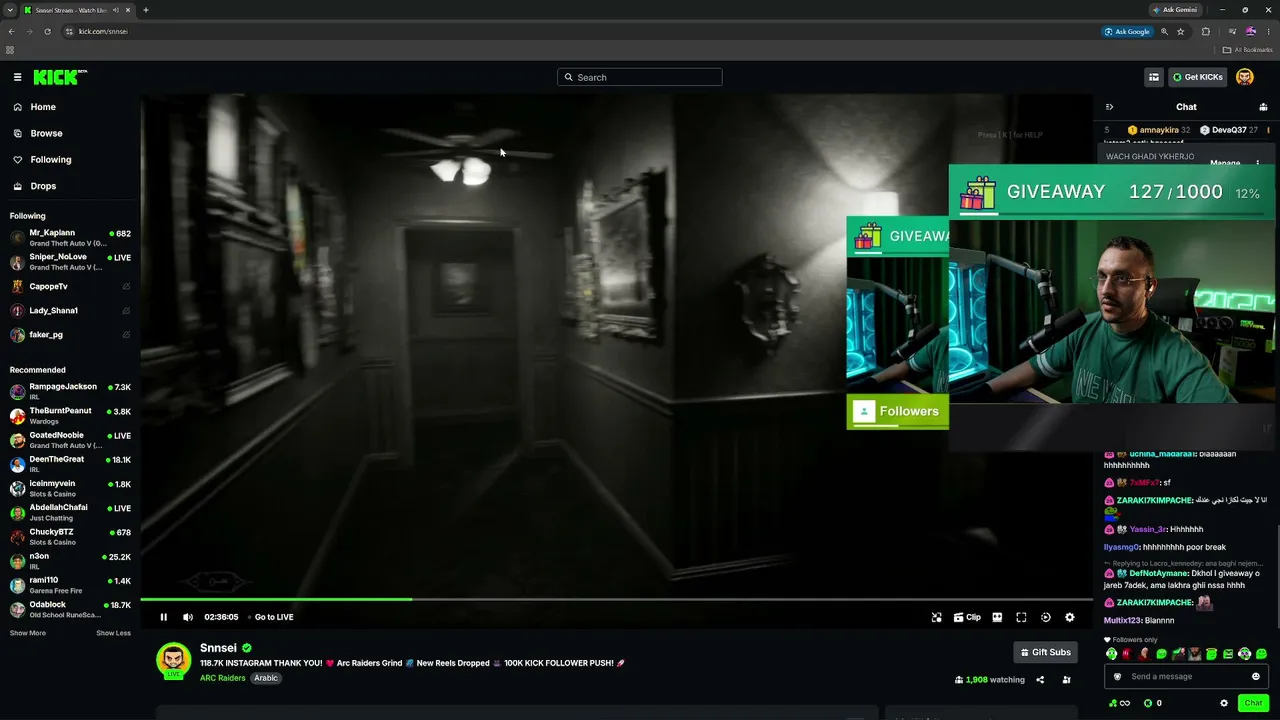Toggle theater mode
This screenshot has height=720, width=1280.
click(997, 617)
